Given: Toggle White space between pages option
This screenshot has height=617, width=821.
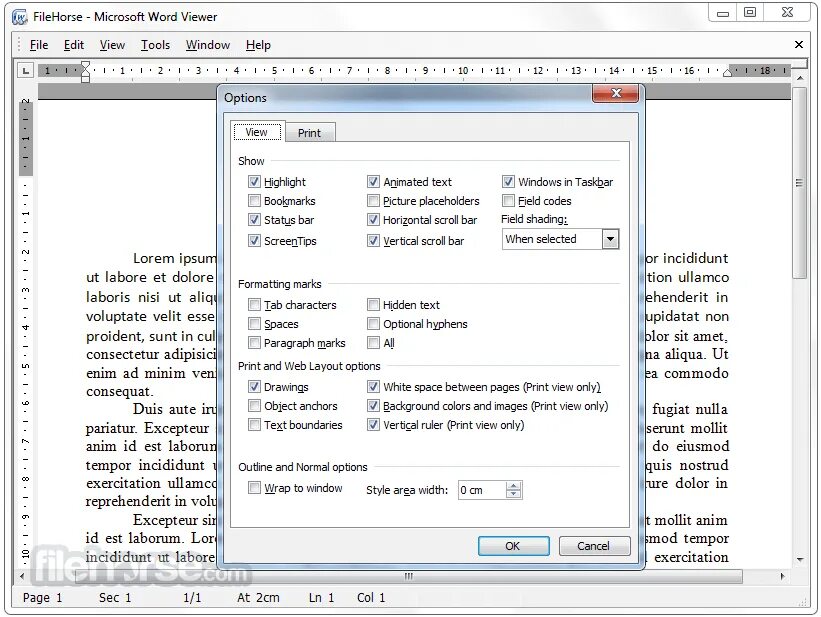Looking at the screenshot, I should point(373,387).
